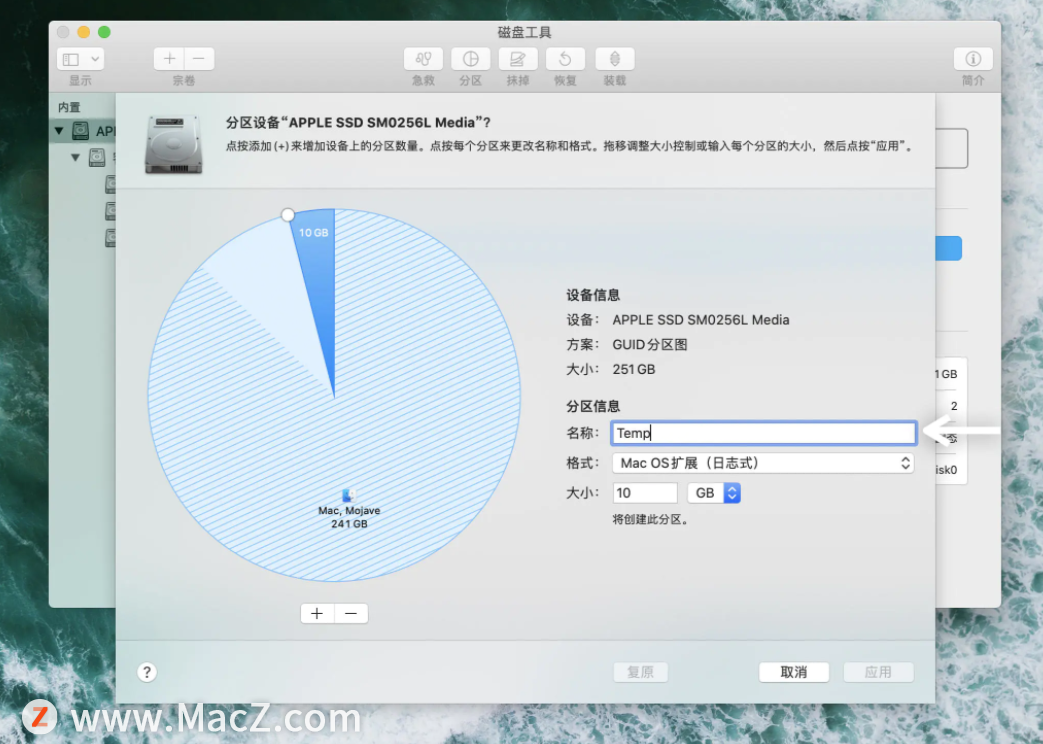Click the yellow minimize window button

click(x=84, y=32)
